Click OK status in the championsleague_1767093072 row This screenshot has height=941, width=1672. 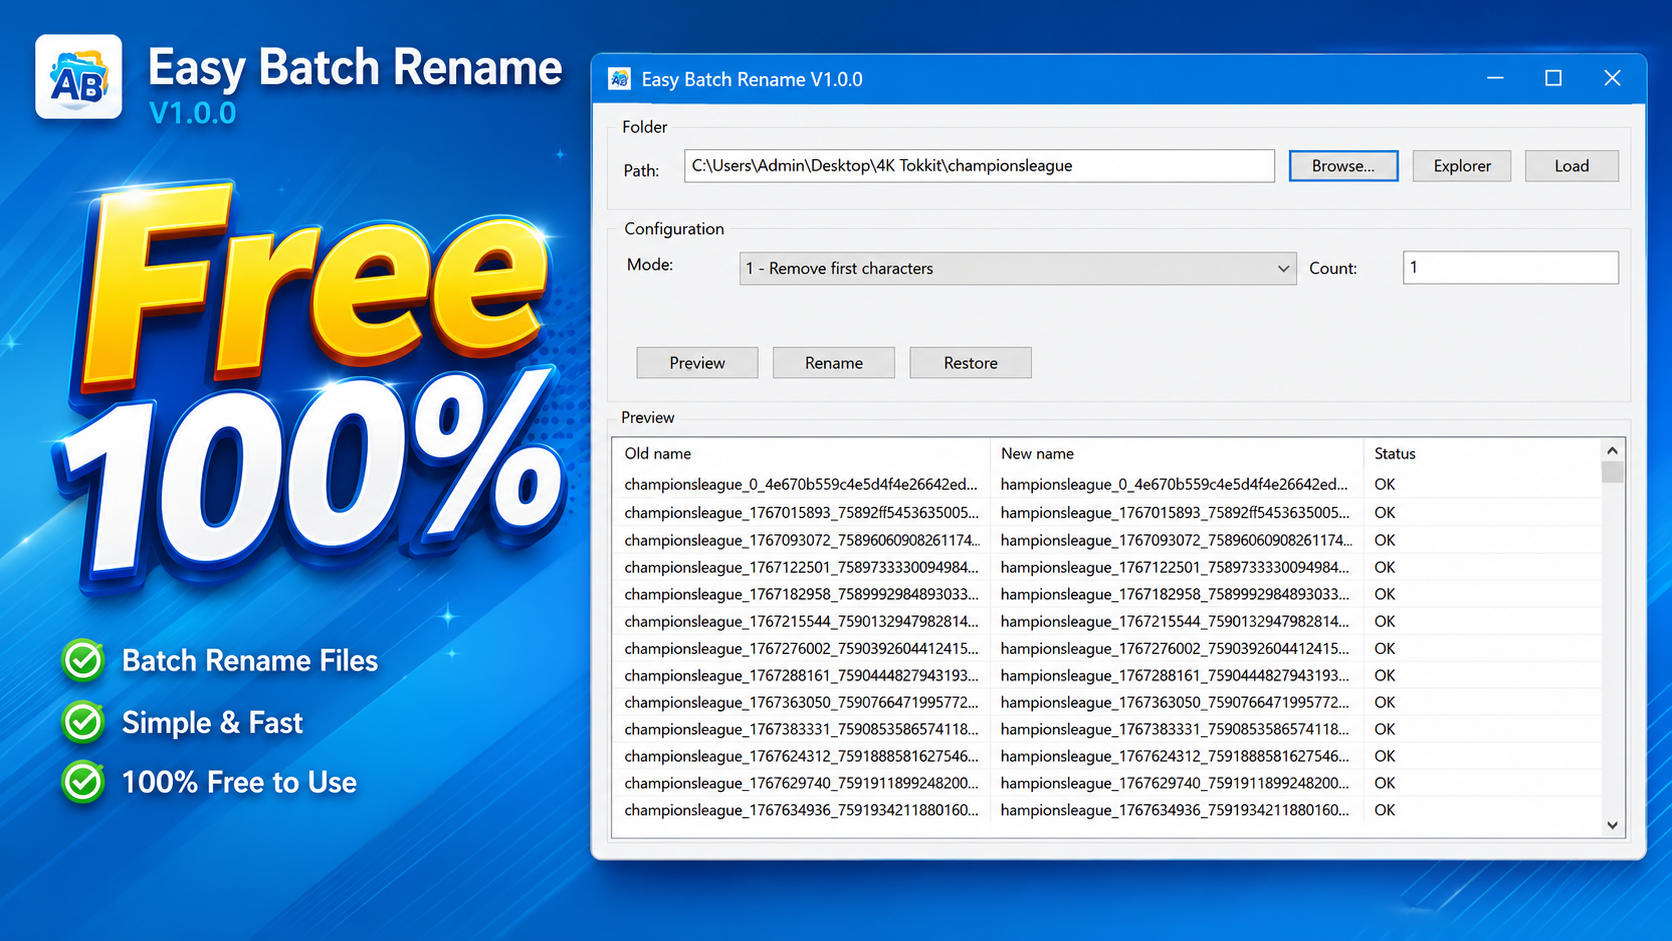pyautogui.click(x=1384, y=540)
